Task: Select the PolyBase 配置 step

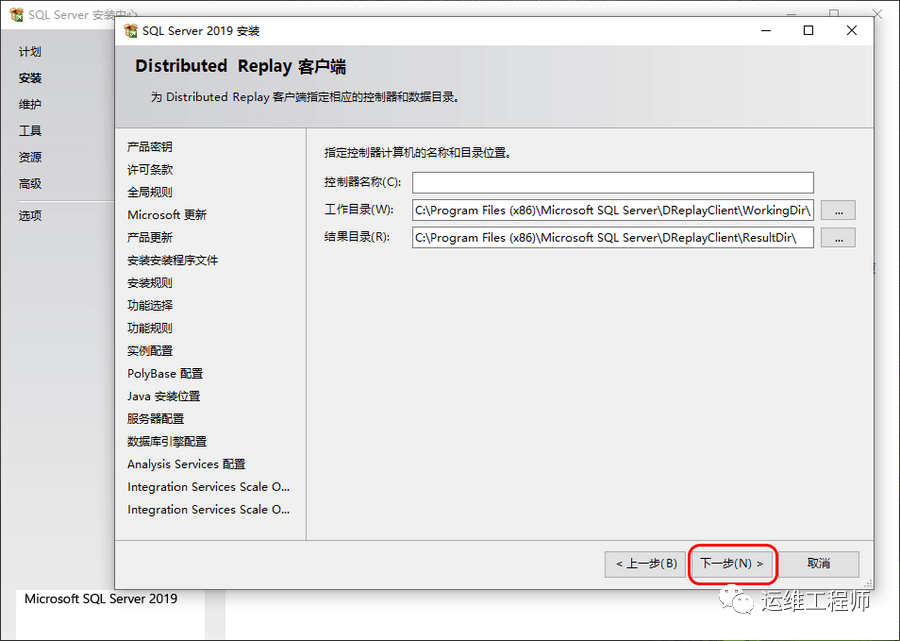Action: pos(165,374)
